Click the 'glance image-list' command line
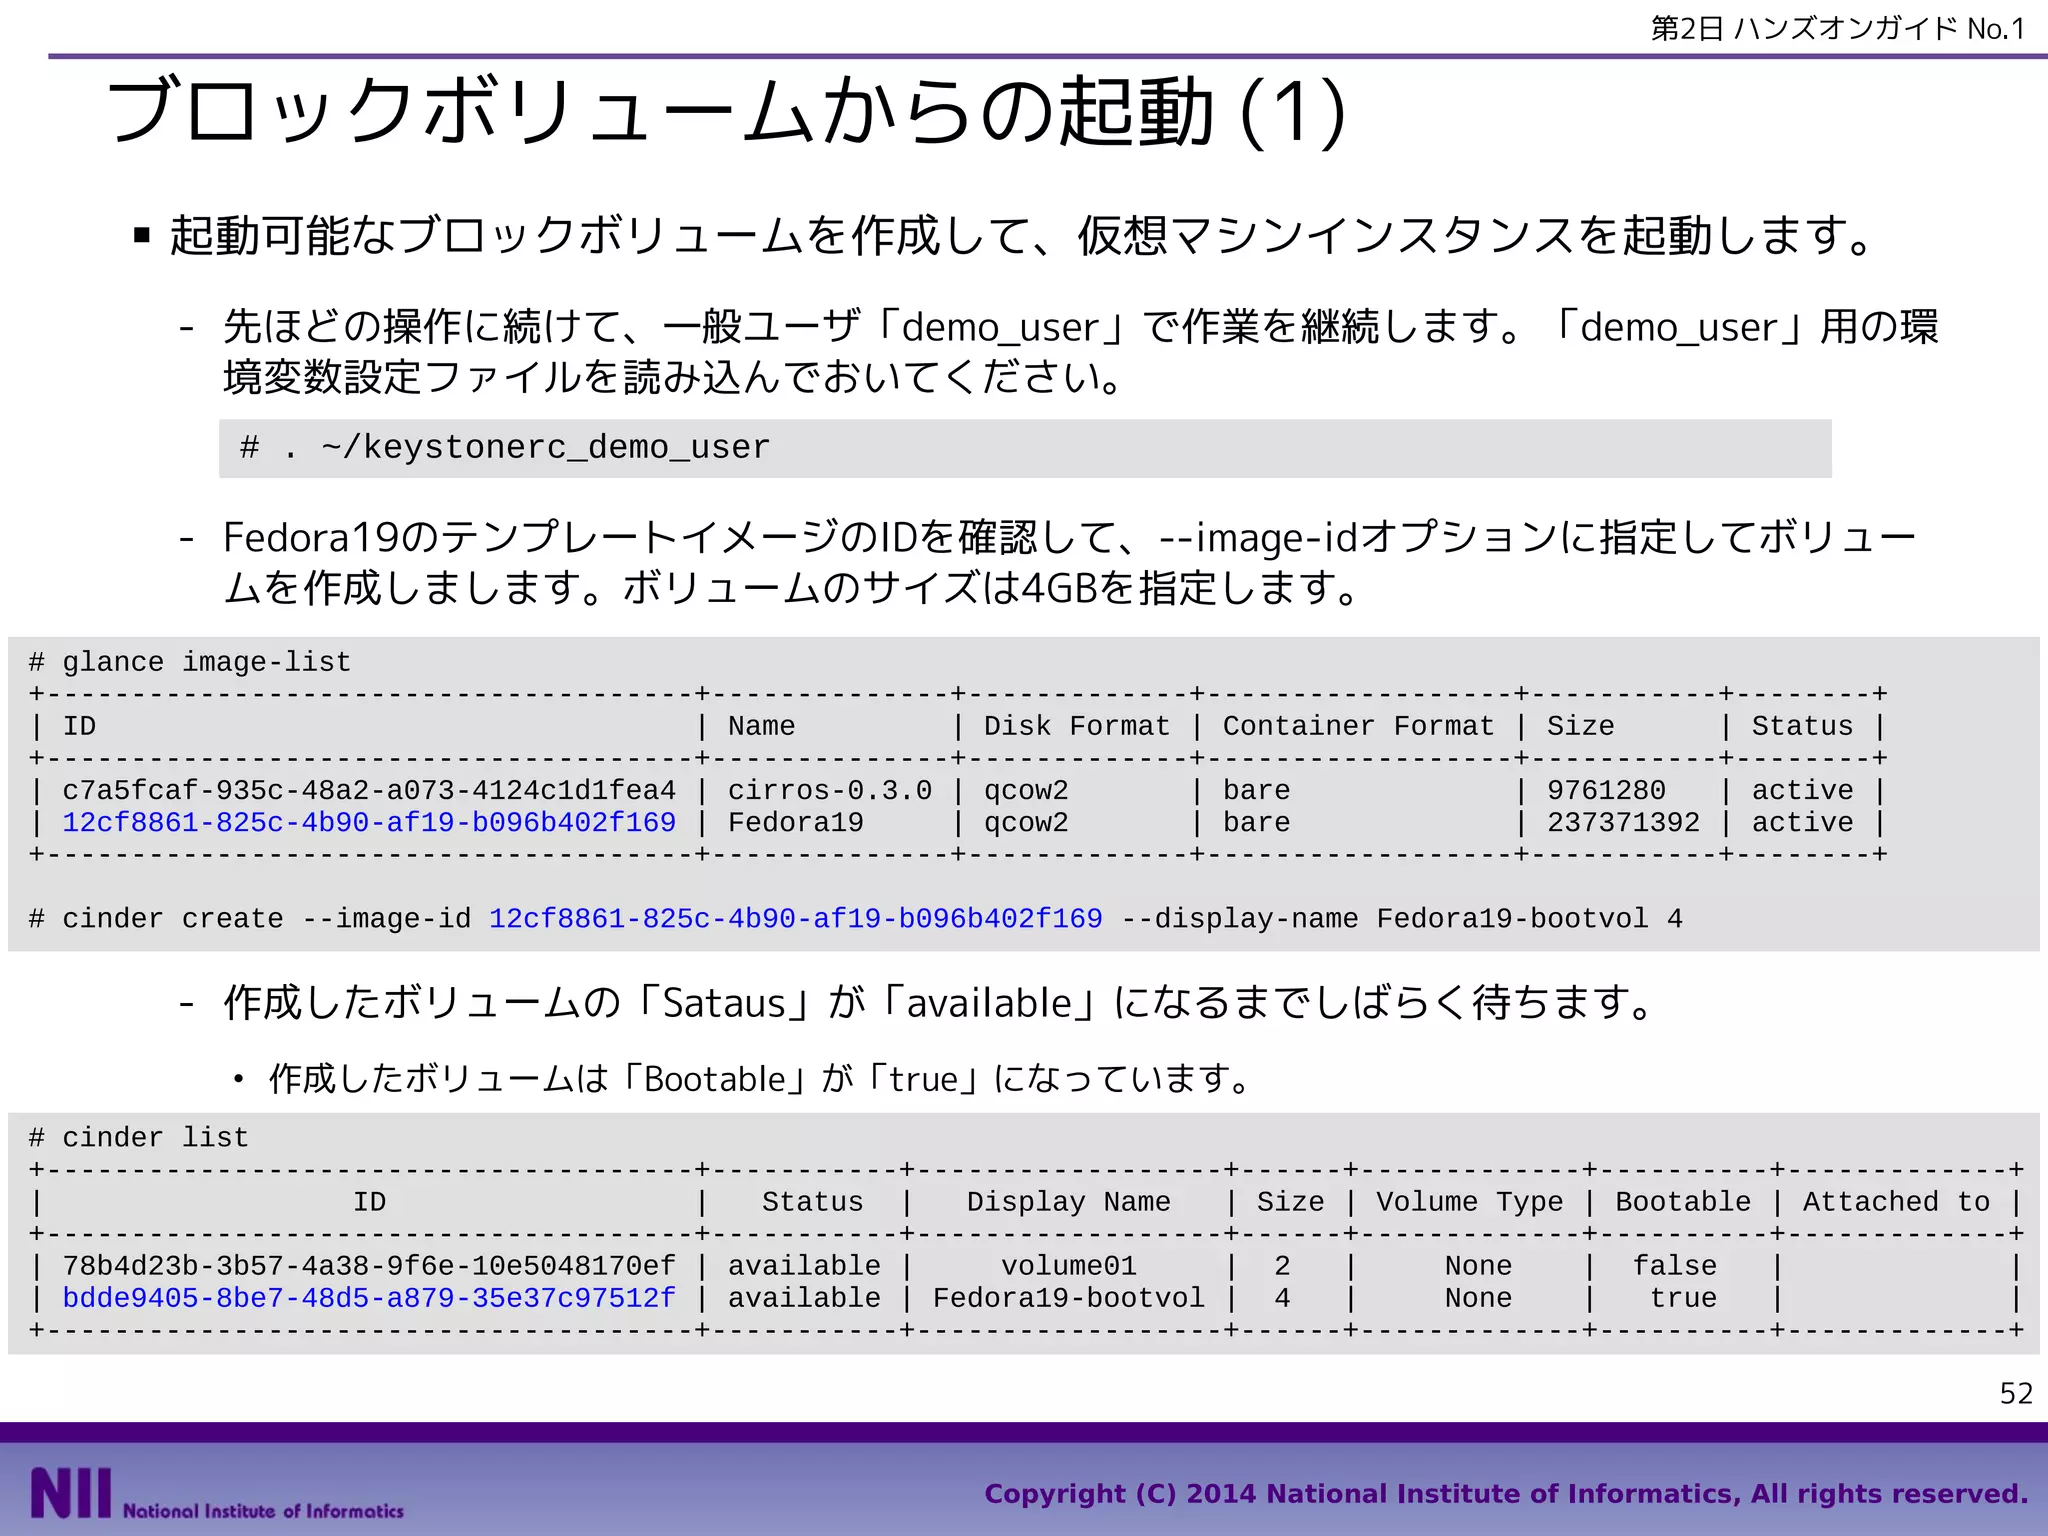 (x=190, y=662)
